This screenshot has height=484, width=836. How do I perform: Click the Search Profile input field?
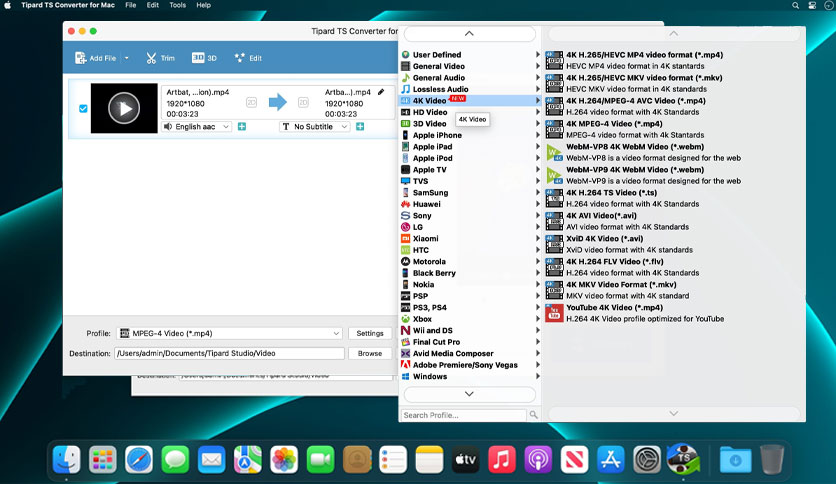463,415
